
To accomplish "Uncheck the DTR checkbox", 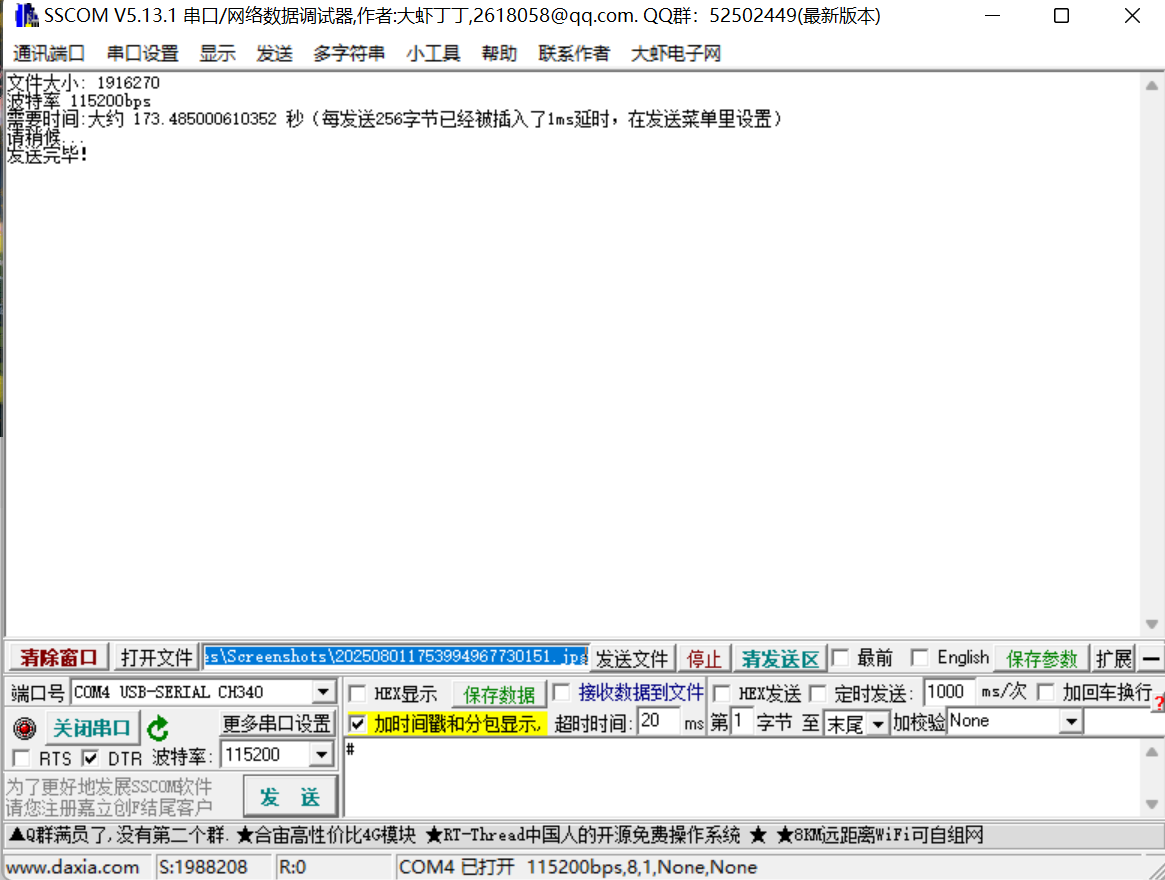I will 90,757.
